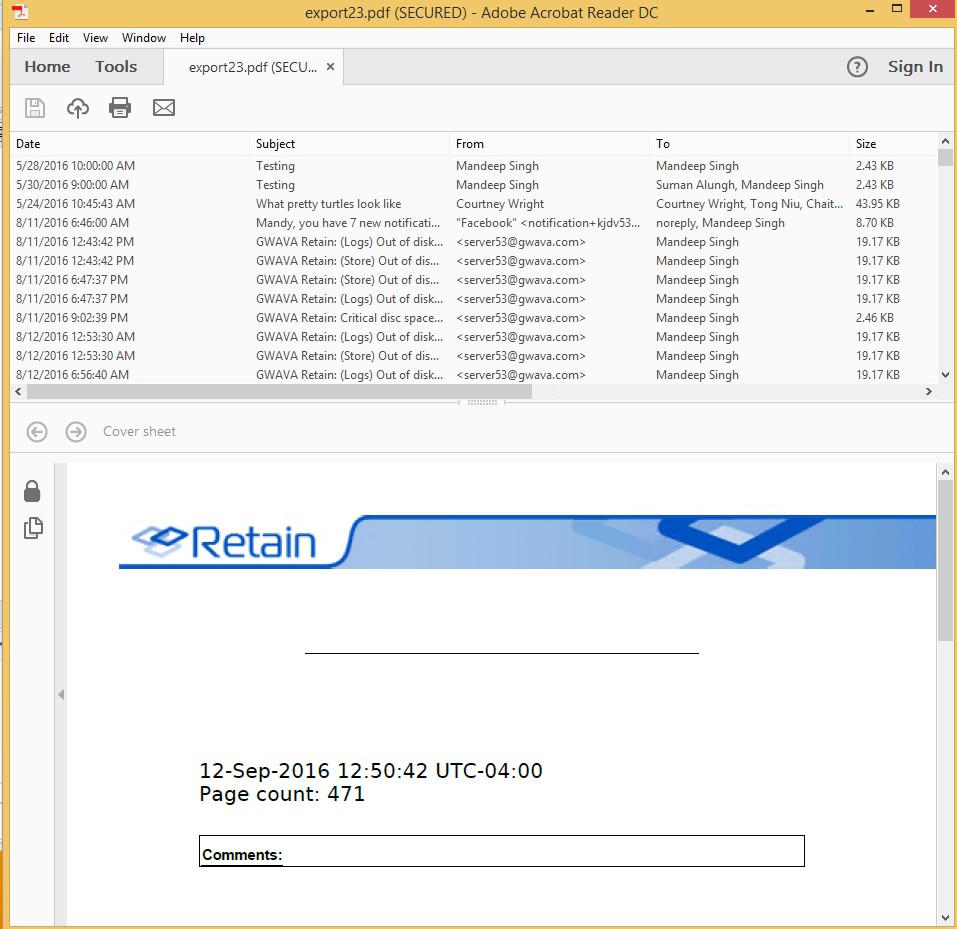Select 8/12/2016 12:53:30 AM (Store) email
957x929 pixels.
pos(474,355)
